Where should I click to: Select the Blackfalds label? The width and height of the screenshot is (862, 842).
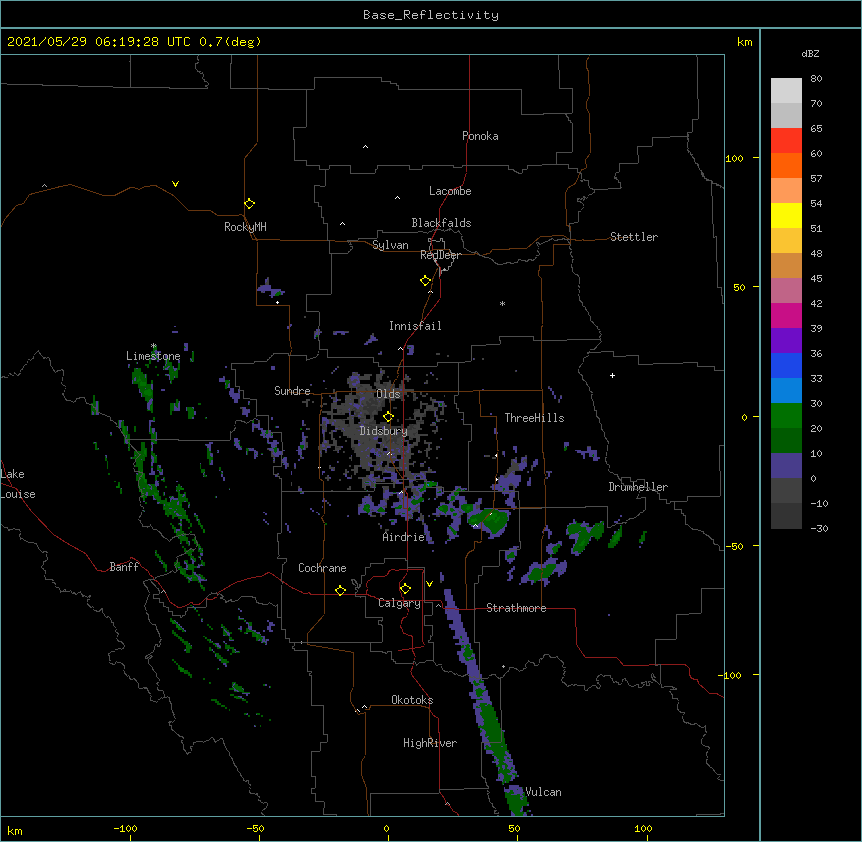pos(441,223)
